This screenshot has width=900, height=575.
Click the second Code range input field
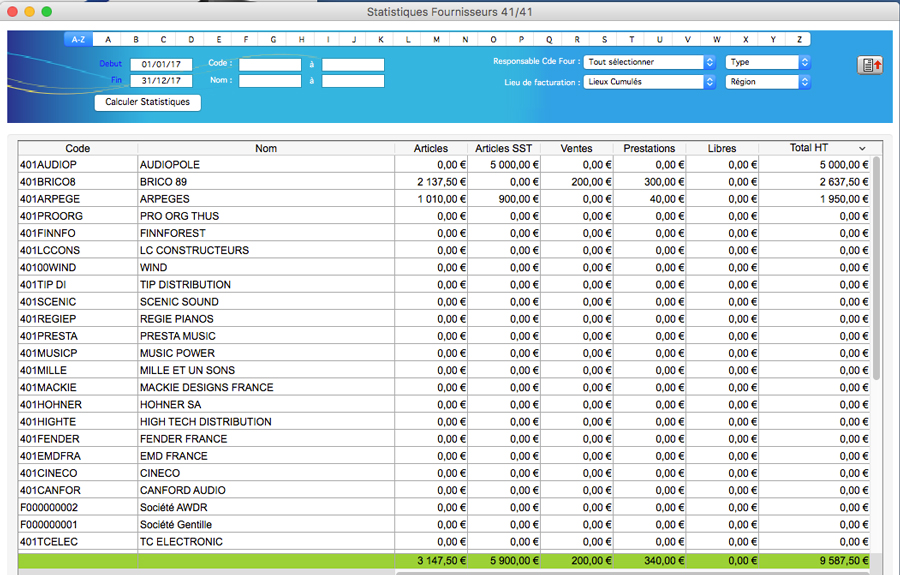[353, 64]
